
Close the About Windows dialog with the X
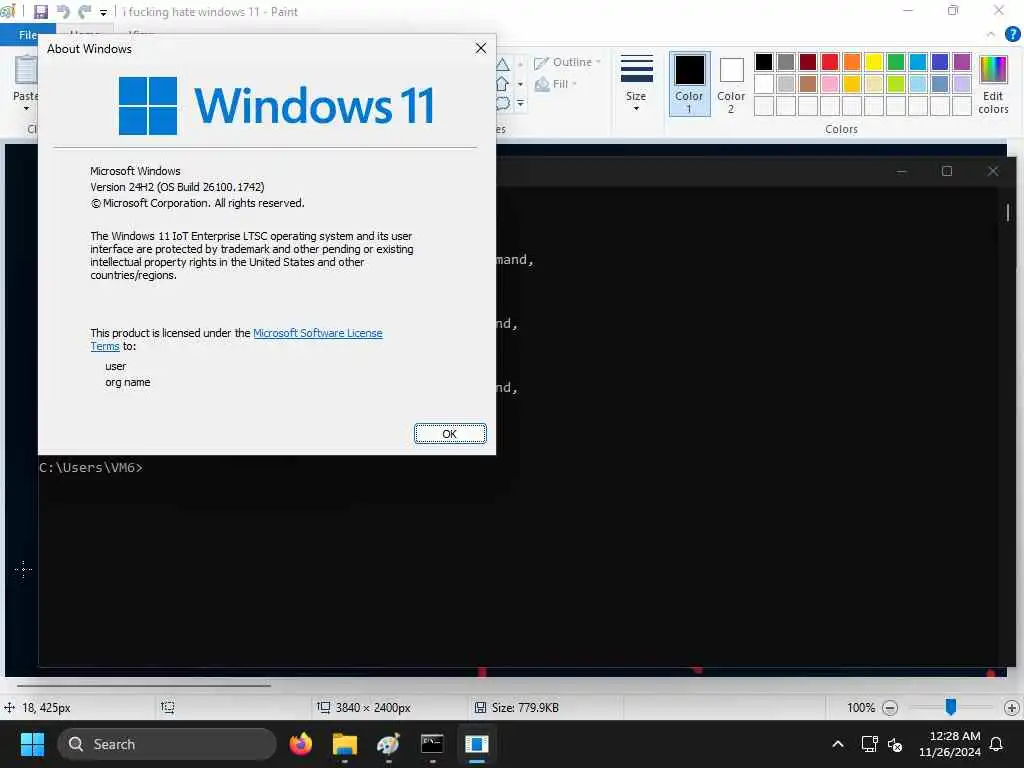pyautogui.click(x=481, y=48)
